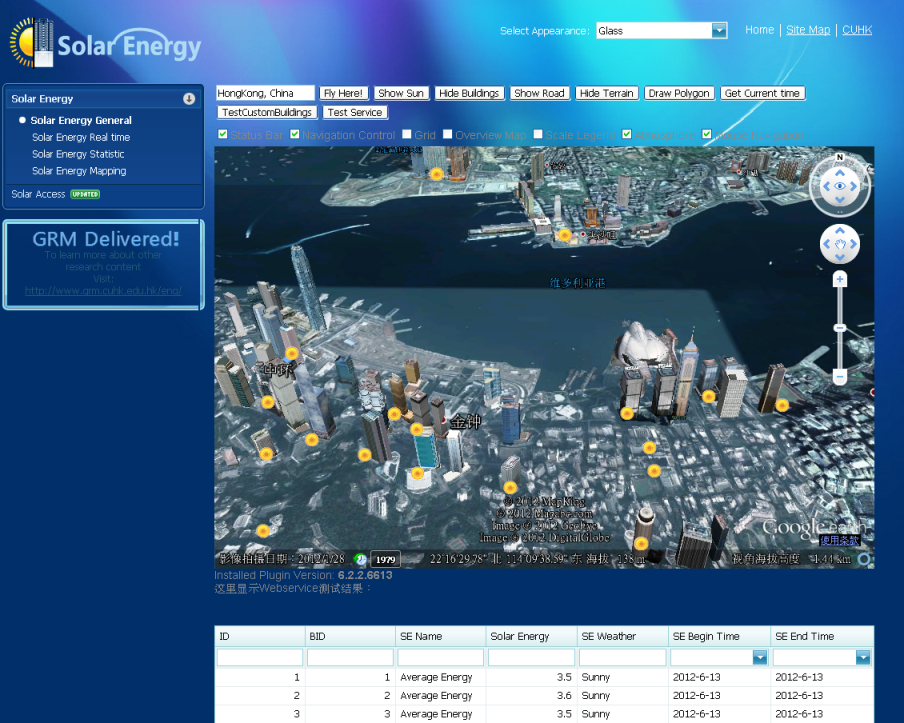Click the hand icon in the move joystick
This screenshot has height=723, width=904.
839,244
